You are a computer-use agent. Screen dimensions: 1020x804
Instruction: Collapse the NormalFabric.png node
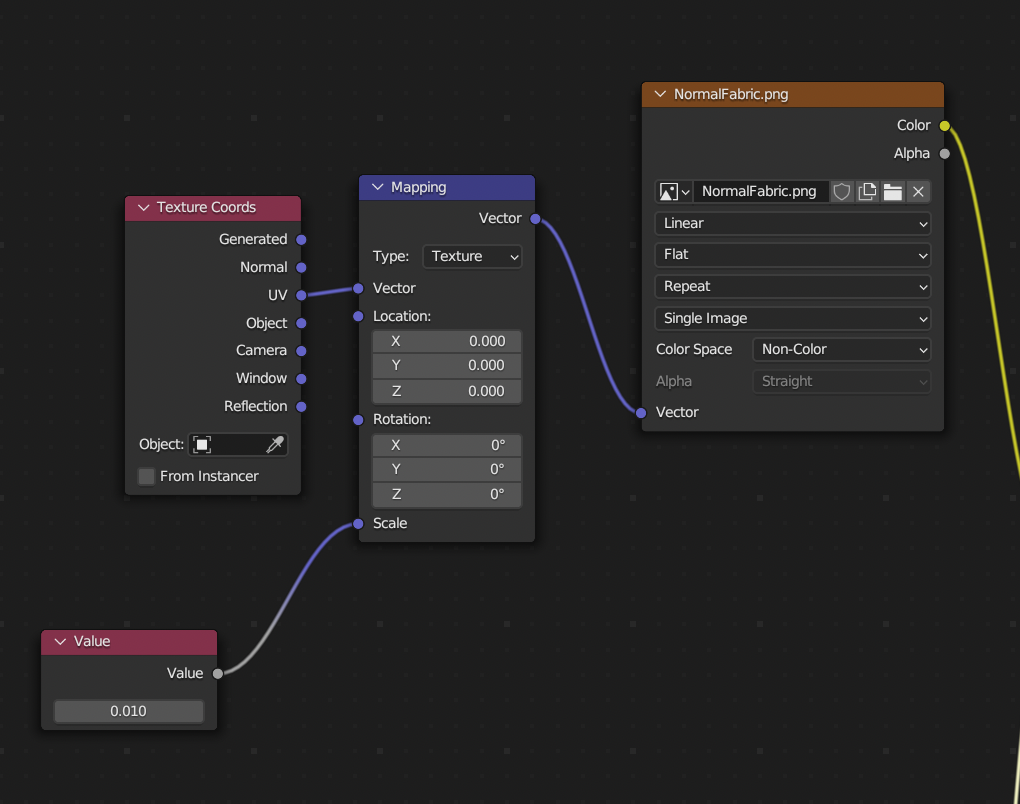(x=660, y=94)
